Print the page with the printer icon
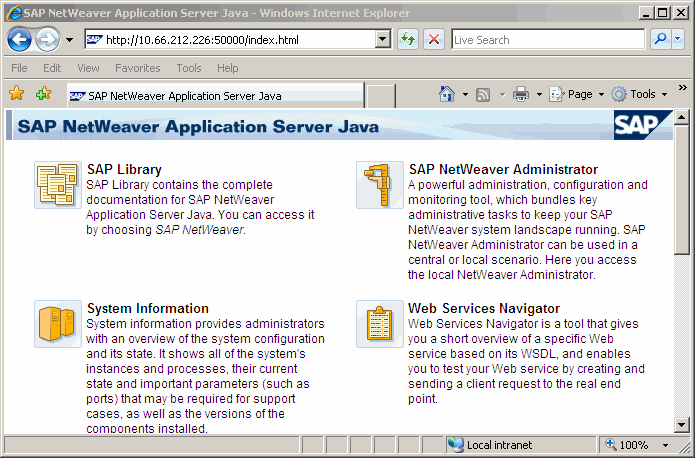Viewport: 695px width, 458px height. [521, 94]
